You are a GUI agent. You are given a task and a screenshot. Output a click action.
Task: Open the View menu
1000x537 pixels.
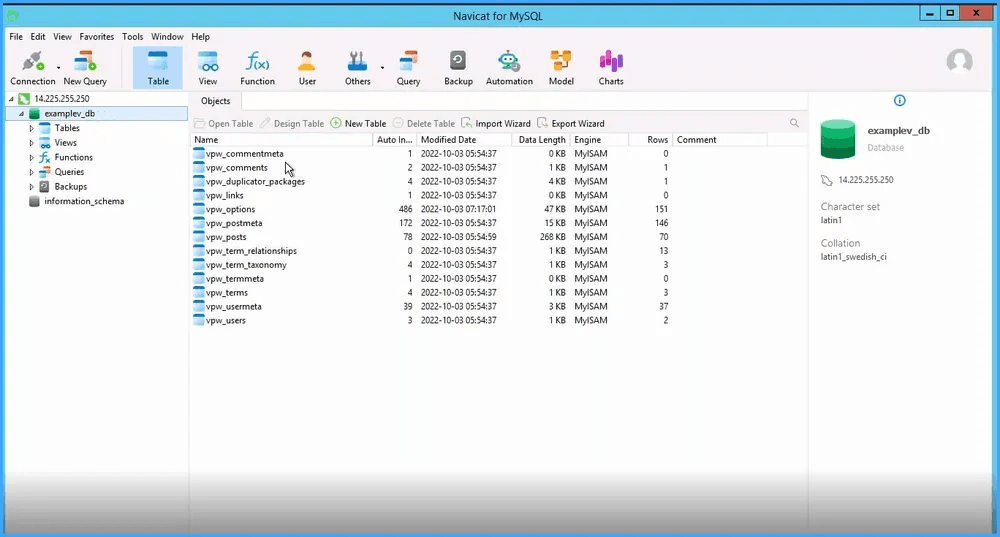click(x=62, y=36)
